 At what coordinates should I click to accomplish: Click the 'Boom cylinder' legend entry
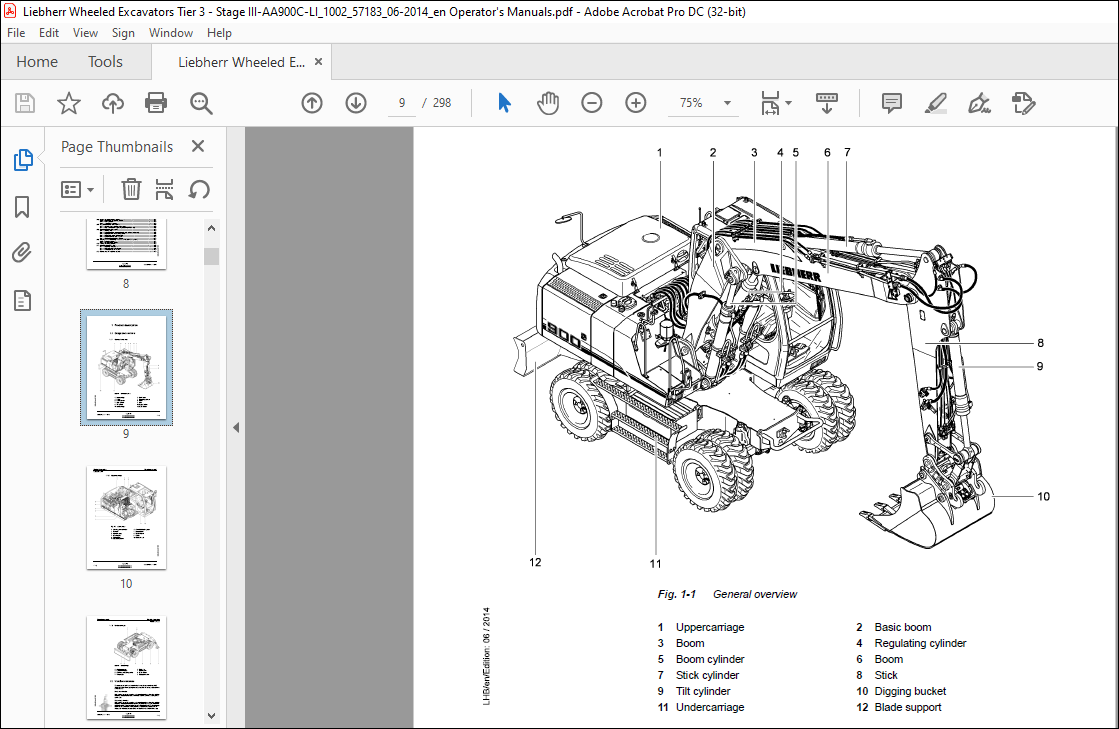click(x=710, y=659)
